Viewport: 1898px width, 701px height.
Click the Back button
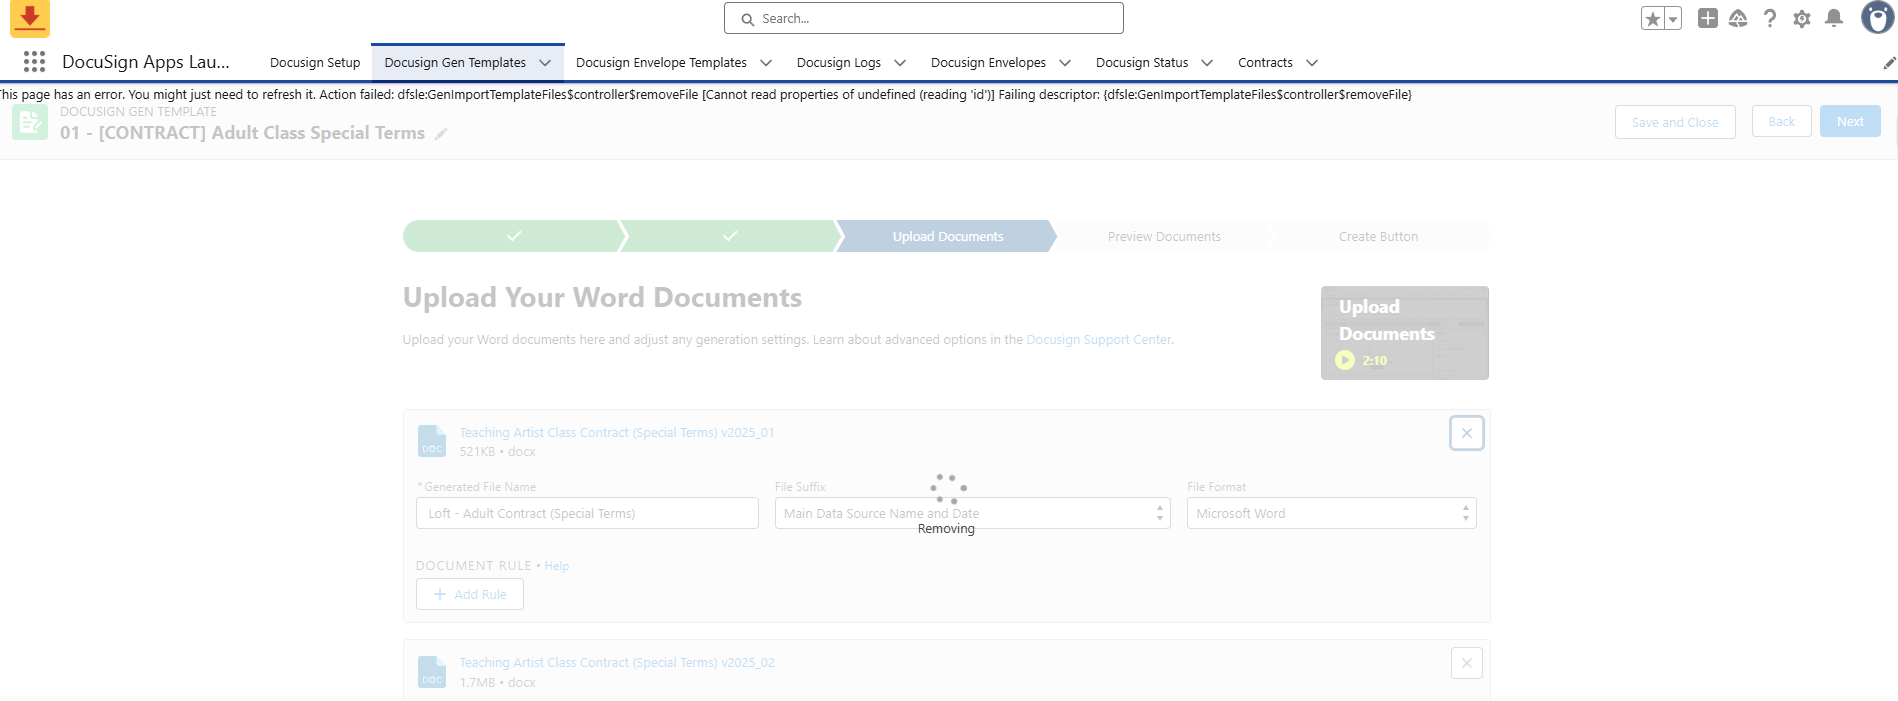pos(1781,122)
